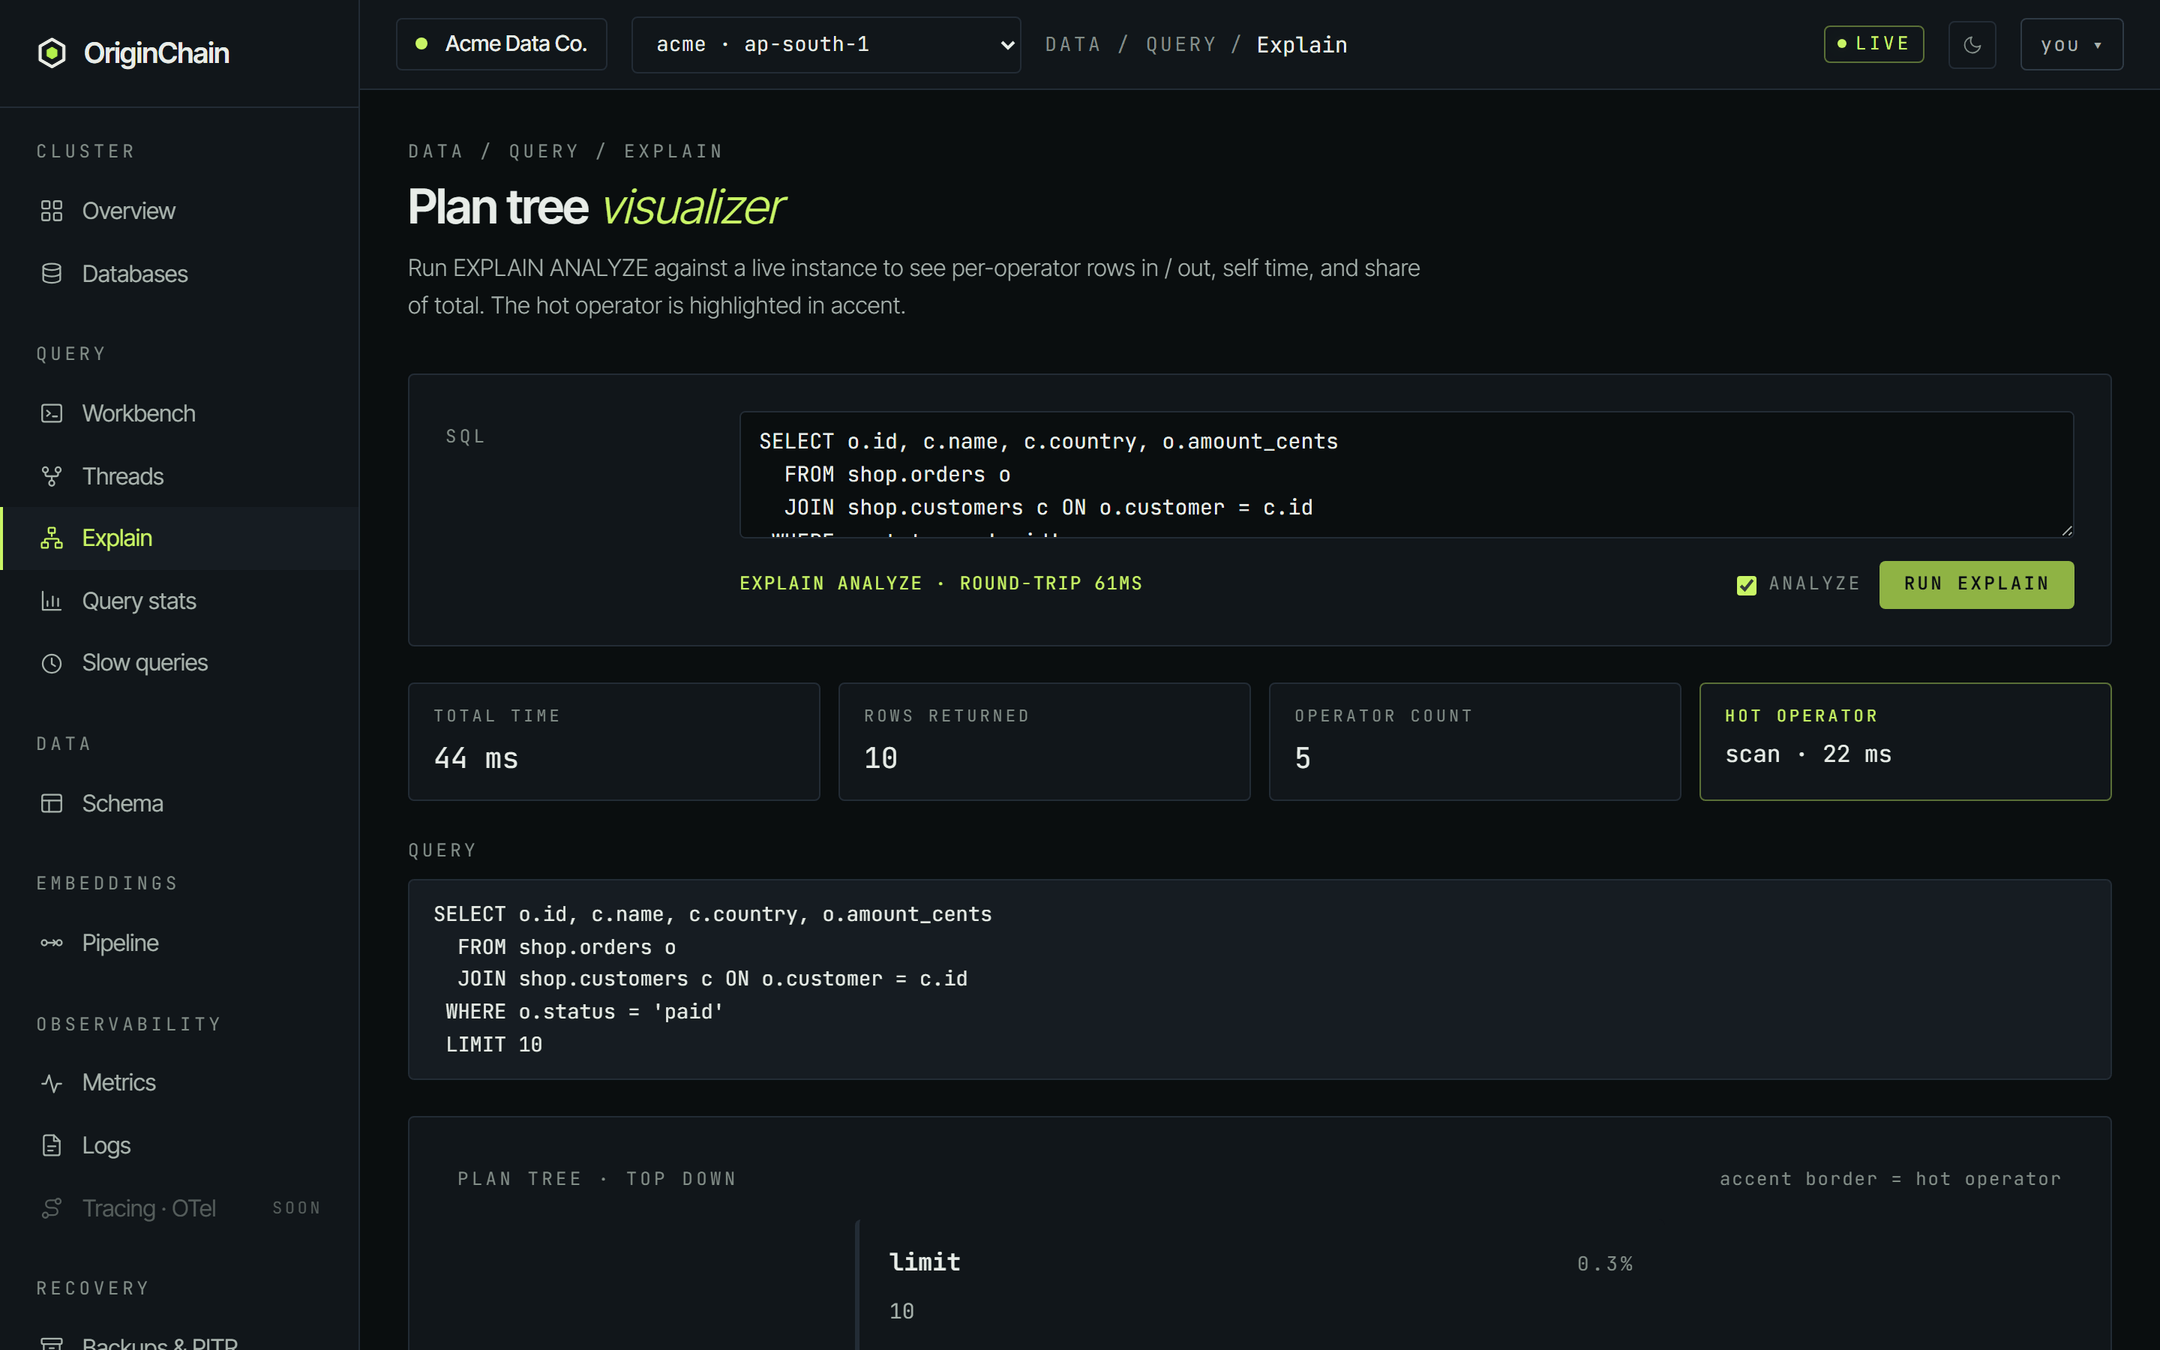Screen dimensions: 2160x1350
Task: Open the Metrics page
Action: click(180, 1083)
